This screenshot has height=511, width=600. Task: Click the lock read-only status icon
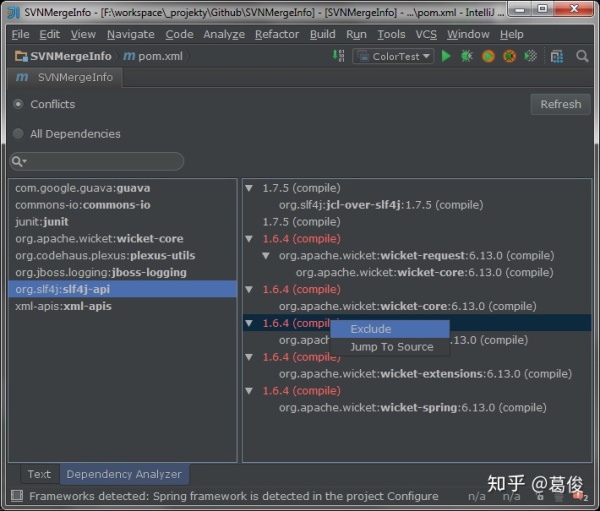point(540,496)
